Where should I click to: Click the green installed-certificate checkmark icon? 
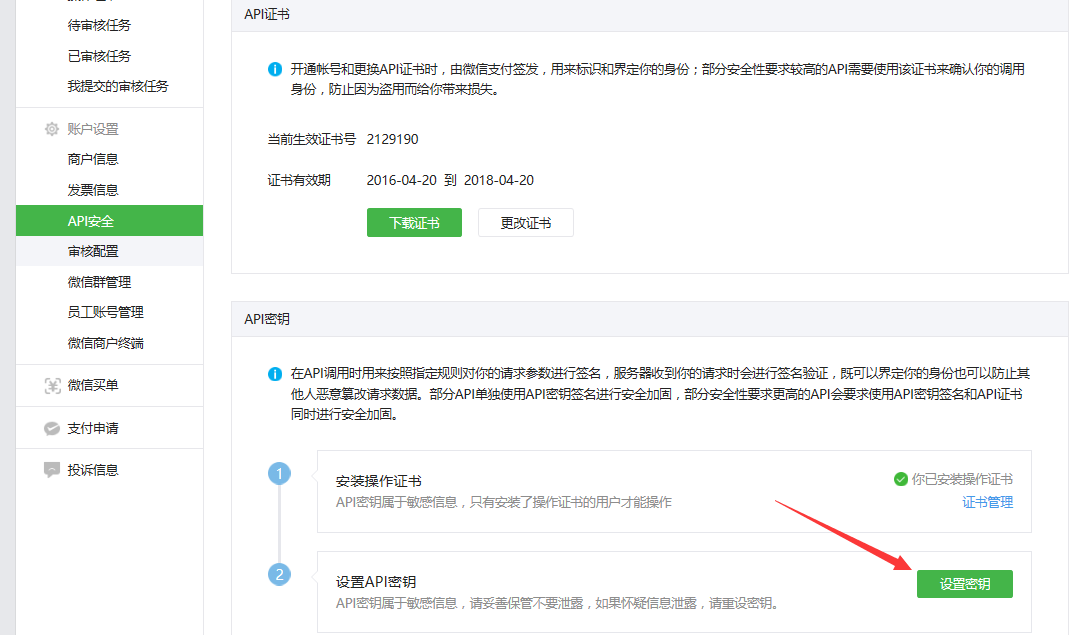click(900, 479)
